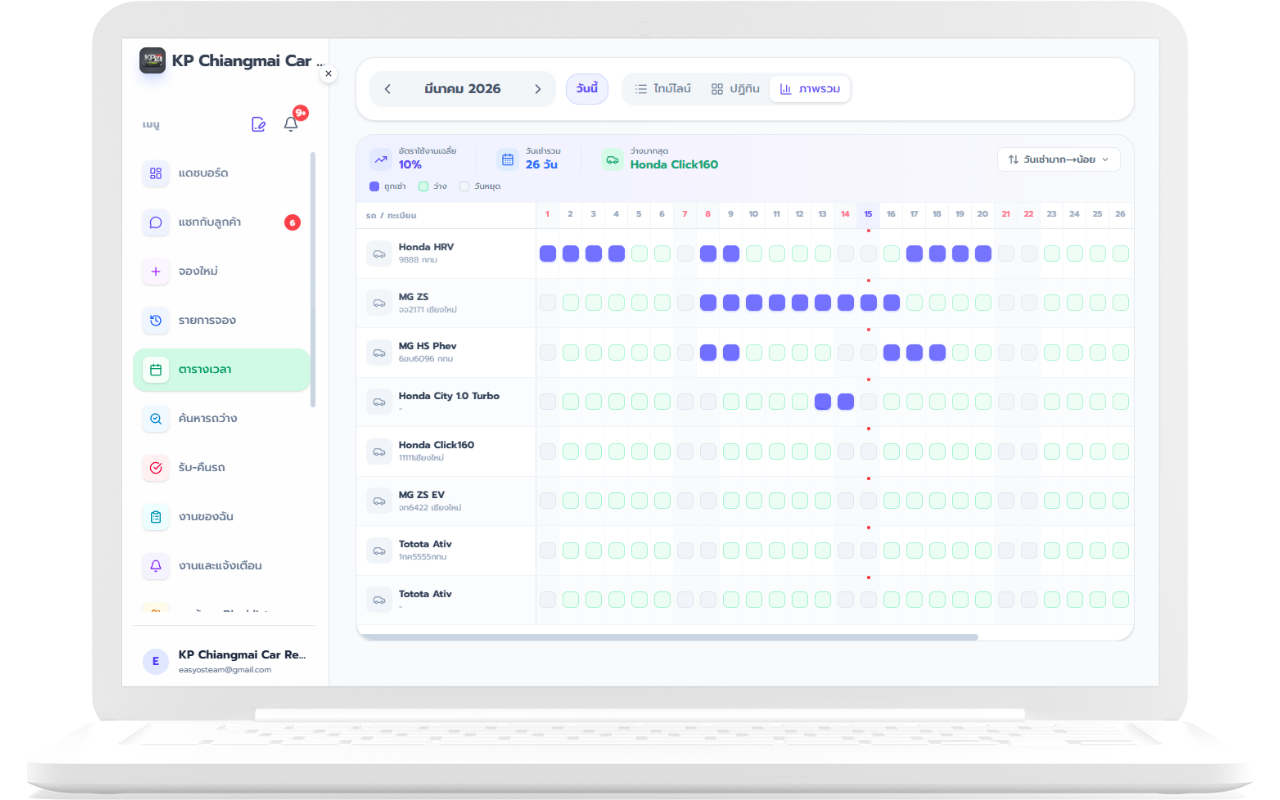Advance to next month with the right chevron
Image resolution: width=1280 pixels, height=800 pixels.
(x=536, y=89)
